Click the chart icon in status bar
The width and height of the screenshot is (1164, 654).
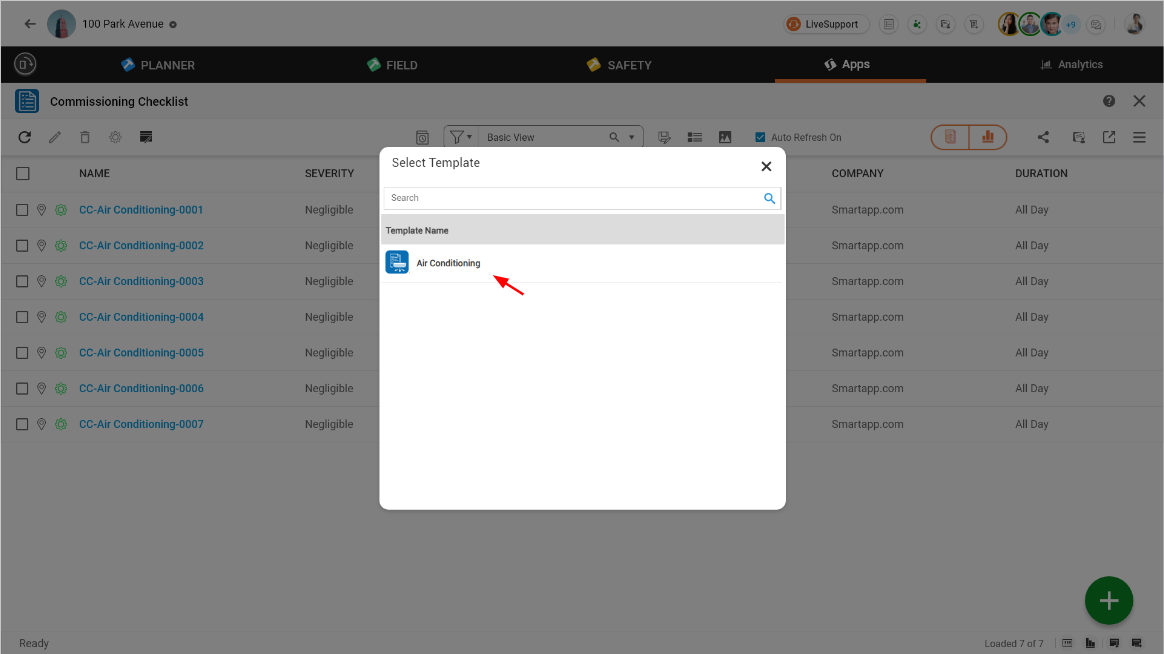pos(1090,643)
